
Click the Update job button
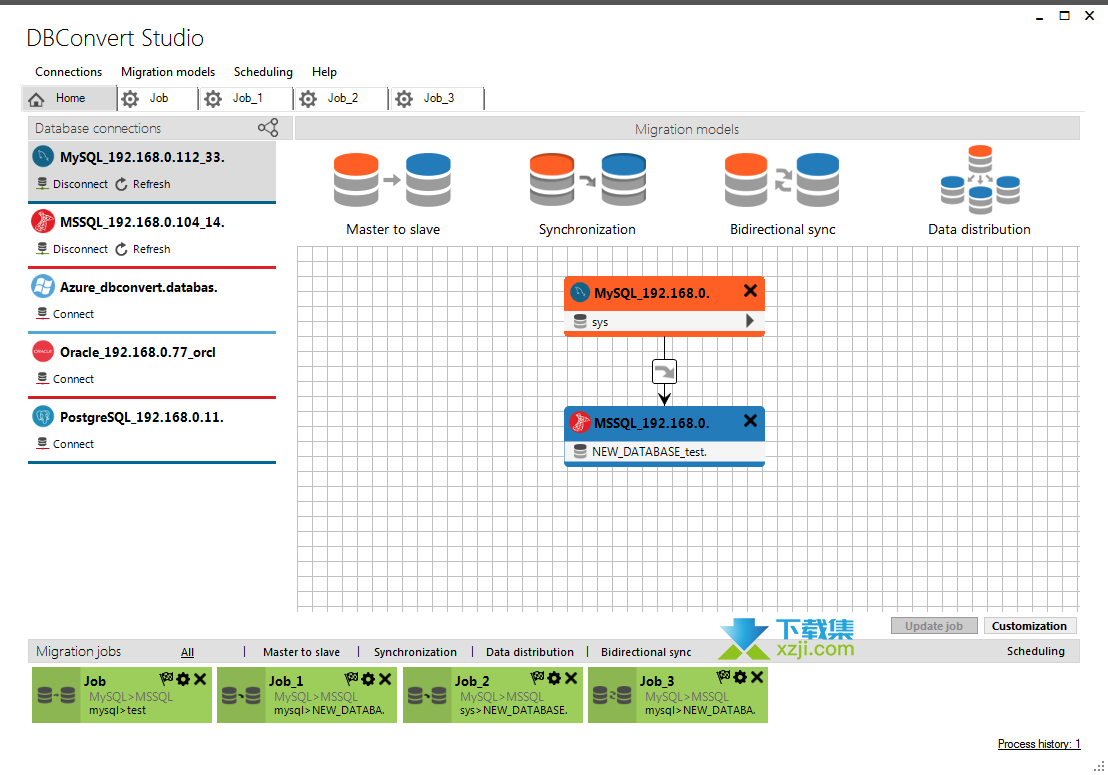point(934,626)
